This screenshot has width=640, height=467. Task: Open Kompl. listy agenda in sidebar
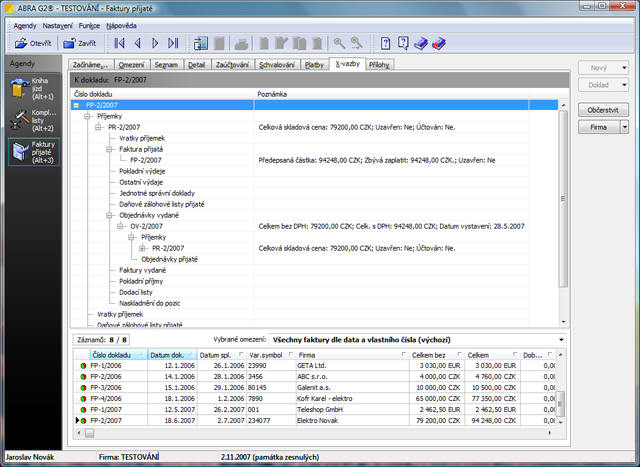coord(33,120)
